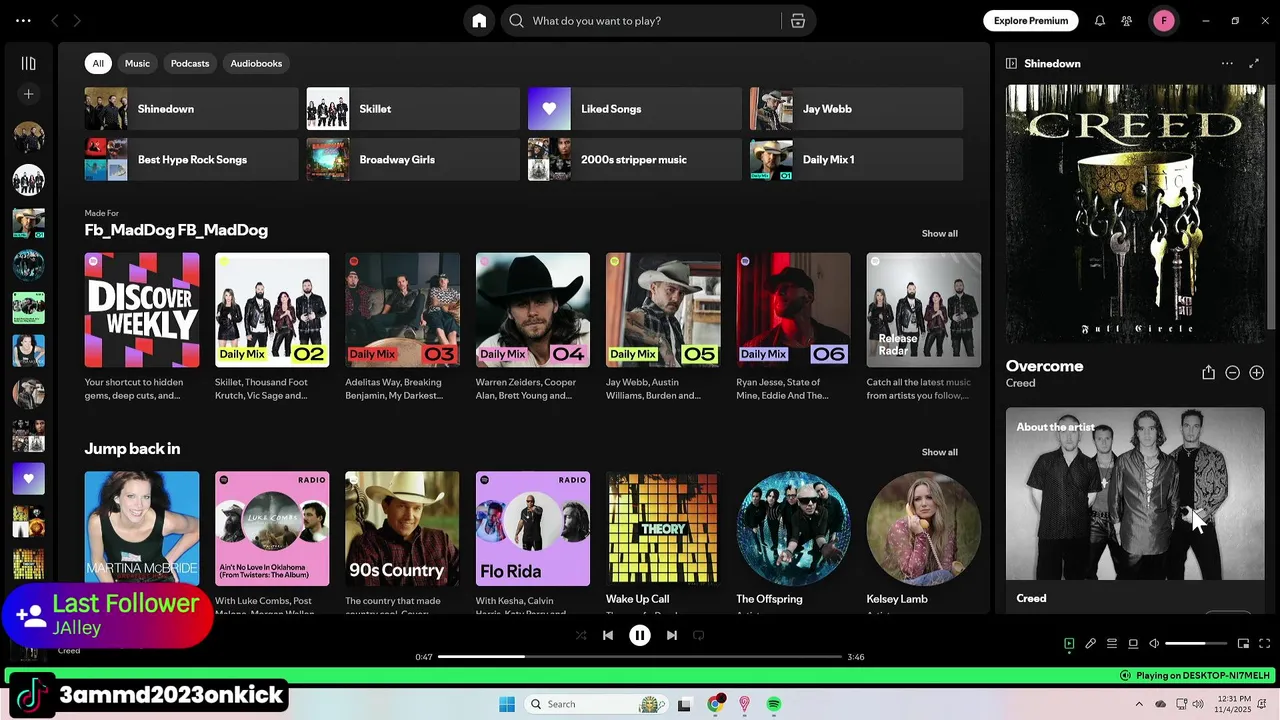The height and width of the screenshot is (720, 1280).
Task: Open Spotify from the Windows taskbar
Action: coord(774,704)
